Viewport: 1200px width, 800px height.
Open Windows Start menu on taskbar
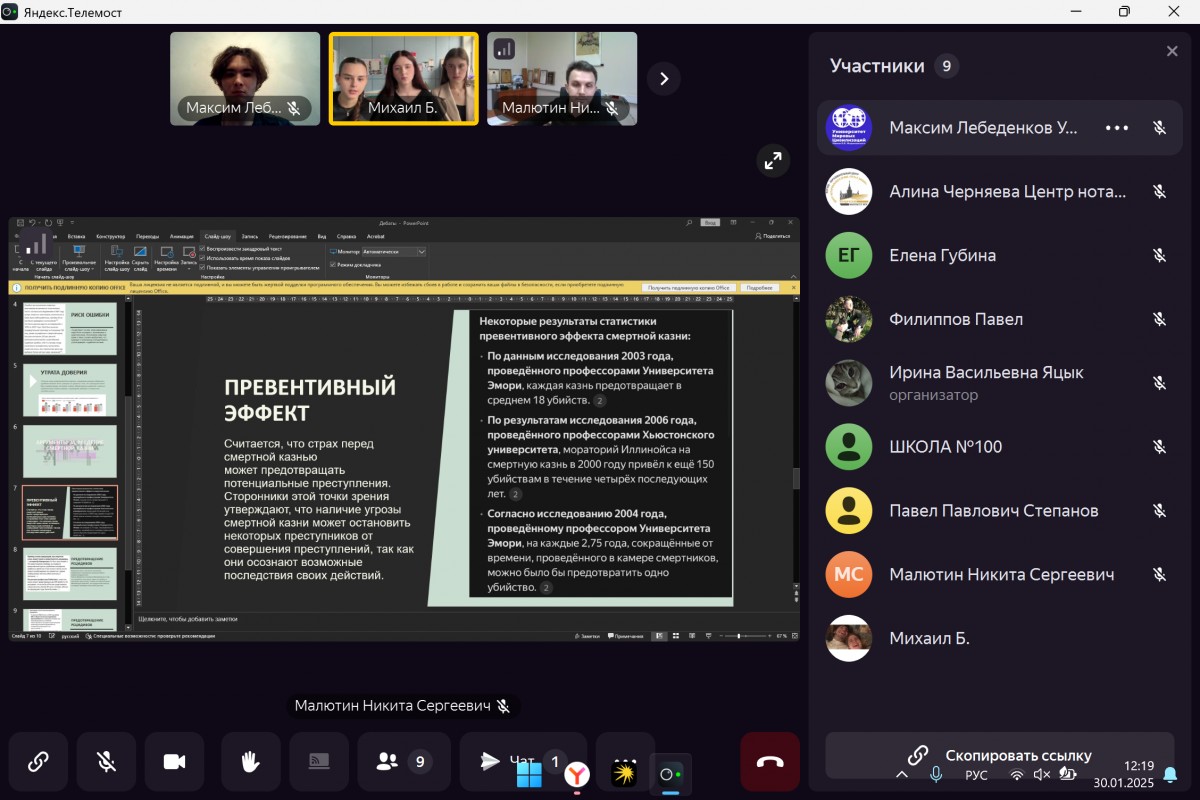click(x=529, y=775)
